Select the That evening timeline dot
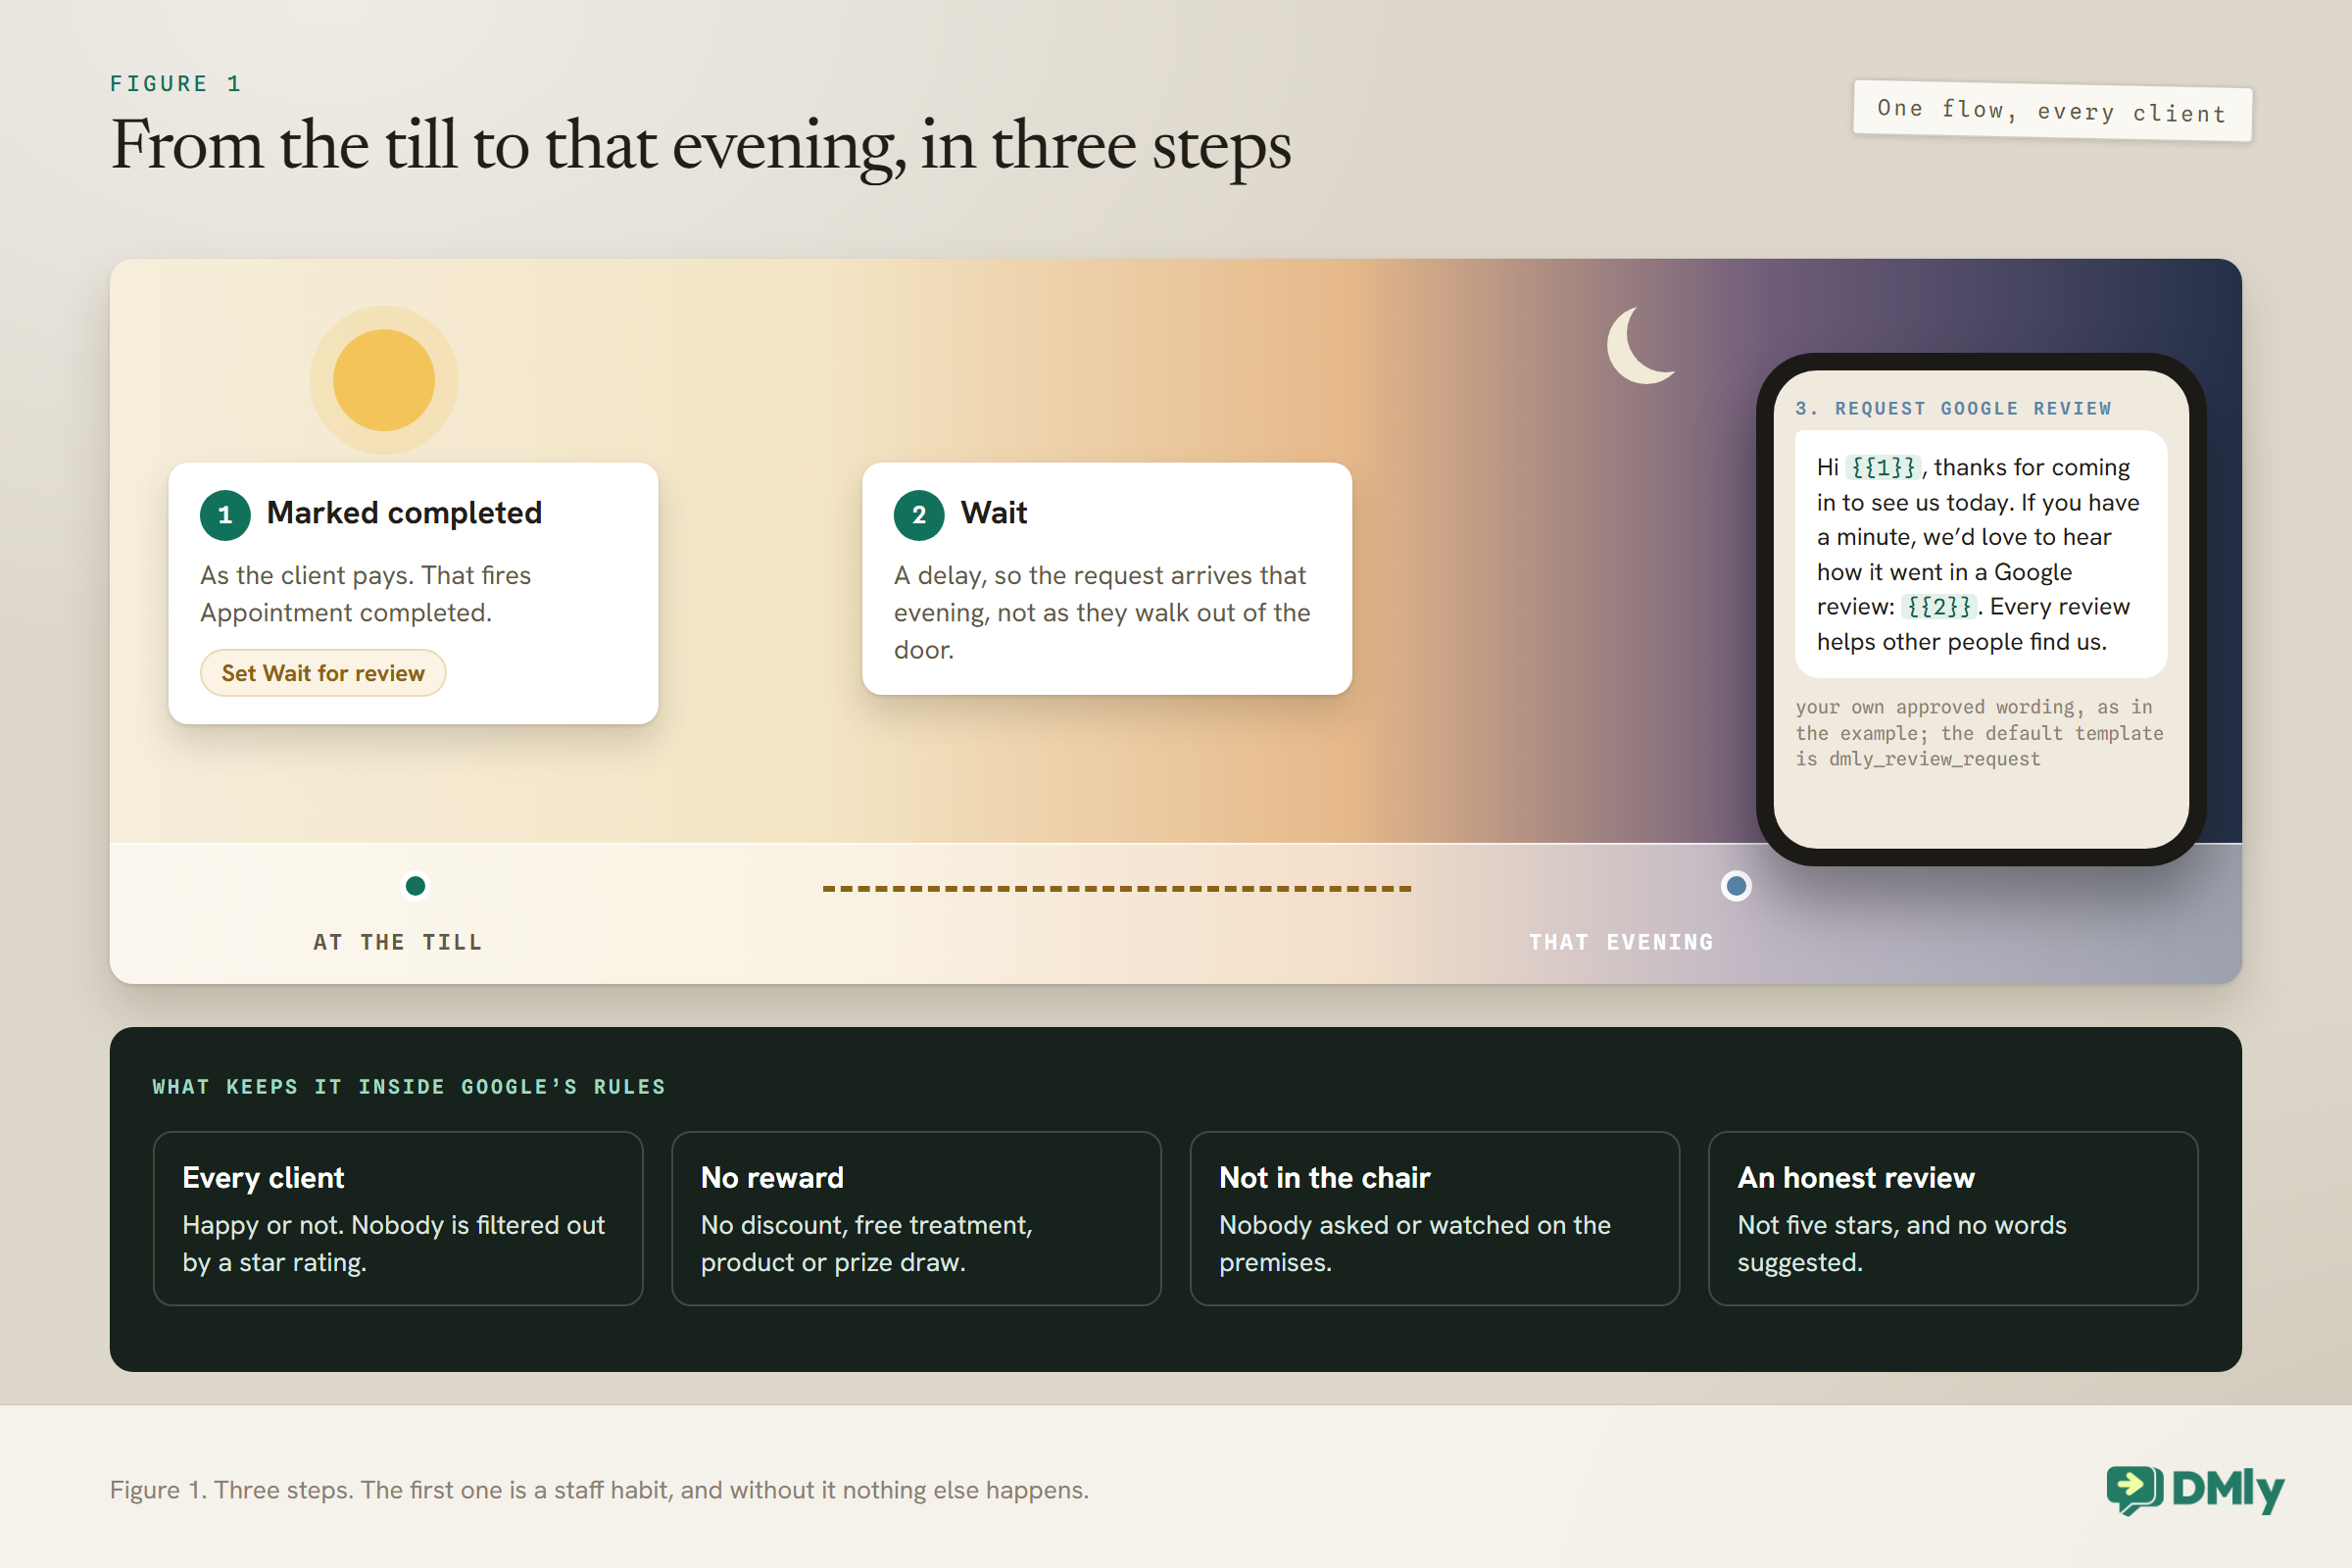 pos(1736,886)
